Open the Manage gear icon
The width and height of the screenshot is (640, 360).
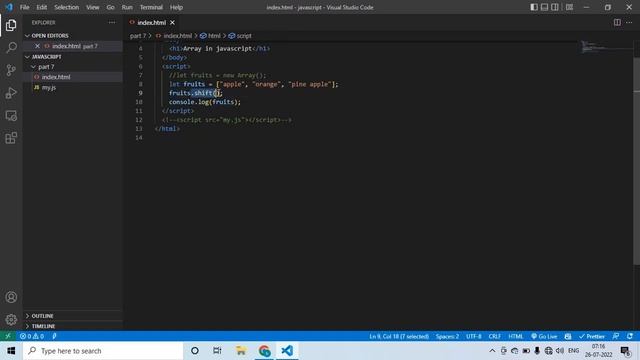click(11, 319)
